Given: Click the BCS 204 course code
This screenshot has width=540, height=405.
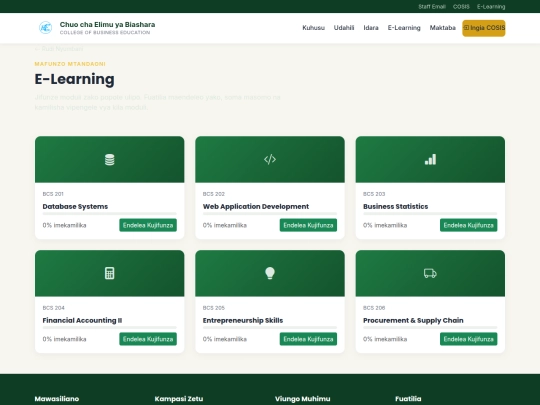Looking at the screenshot, I should point(53,308).
